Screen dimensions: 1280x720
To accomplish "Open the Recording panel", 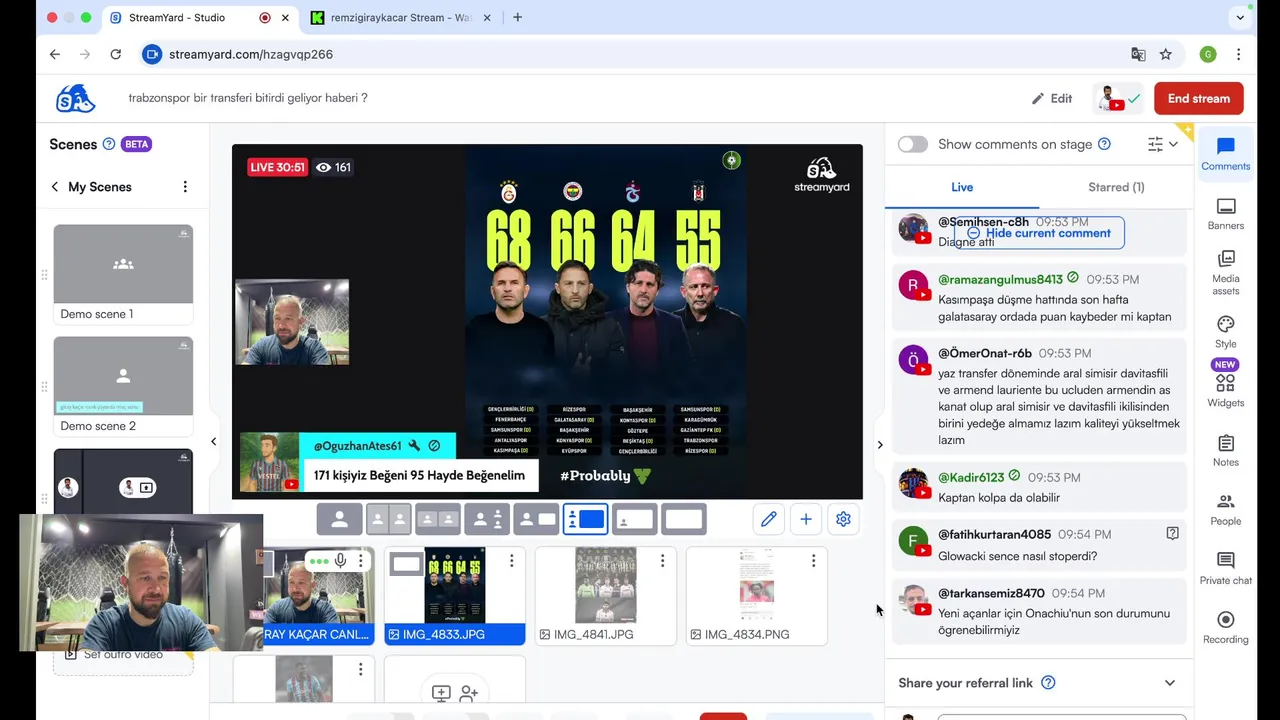I will 1226,627.
